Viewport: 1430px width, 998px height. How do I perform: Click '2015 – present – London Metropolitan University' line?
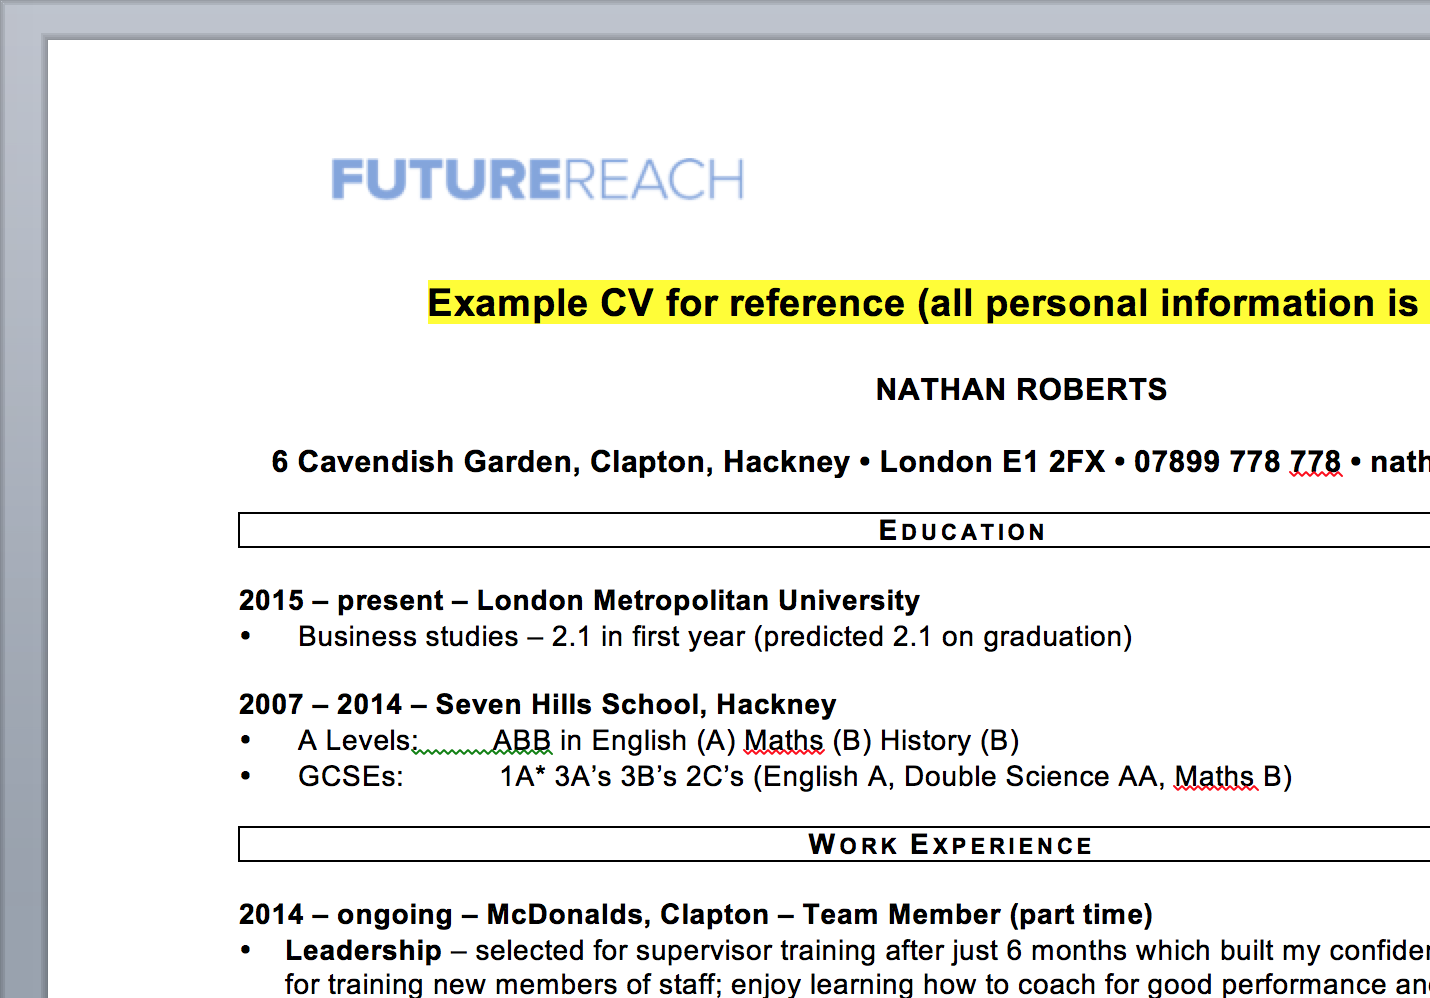579,600
